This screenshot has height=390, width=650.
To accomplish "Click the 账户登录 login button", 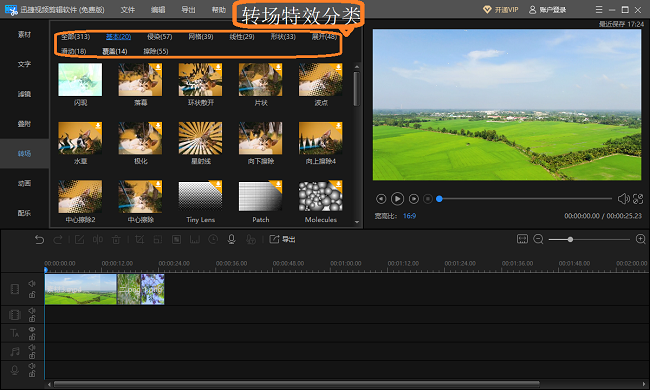I will [548, 10].
